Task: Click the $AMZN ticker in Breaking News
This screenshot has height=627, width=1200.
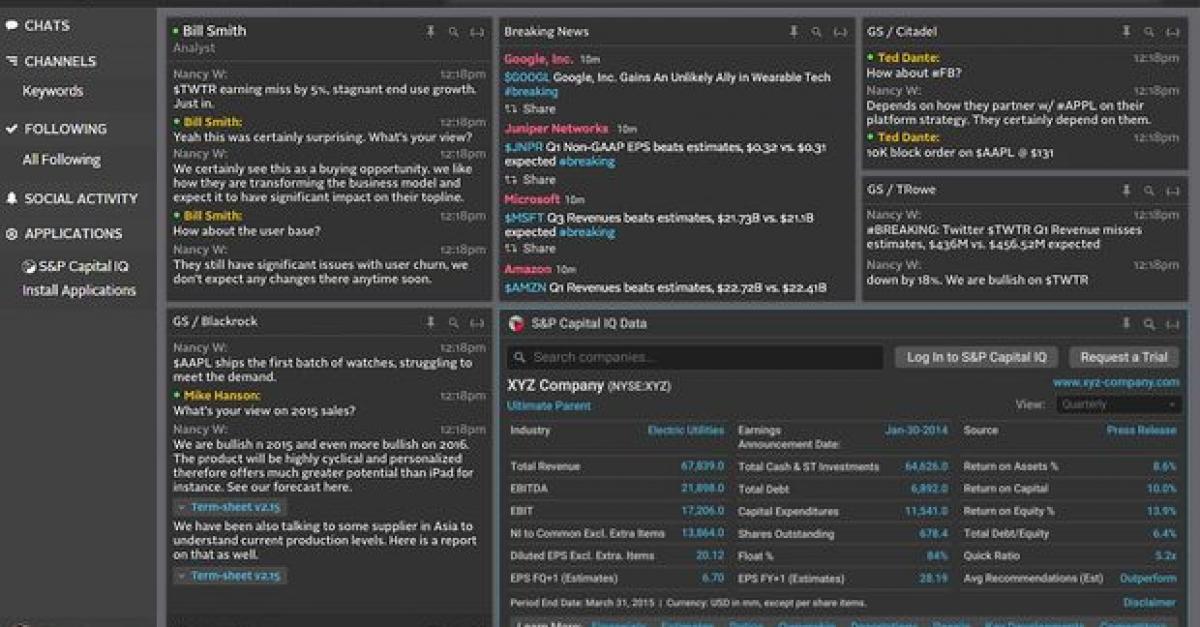Action: coord(526,288)
